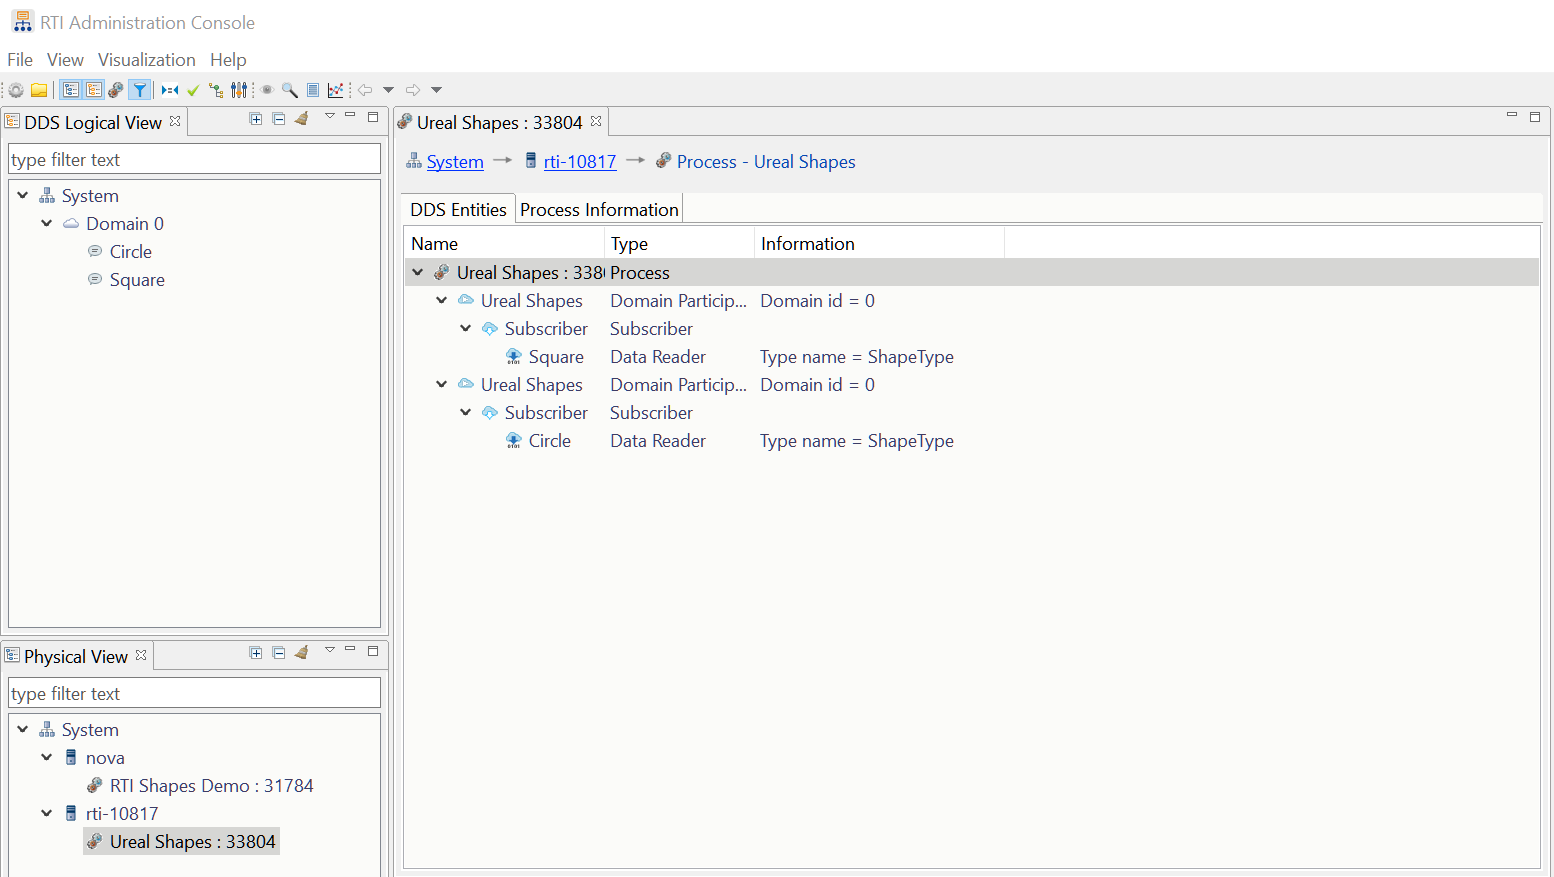Click the magnifying glass search icon
1554x877 pixels.
point(290,90)
